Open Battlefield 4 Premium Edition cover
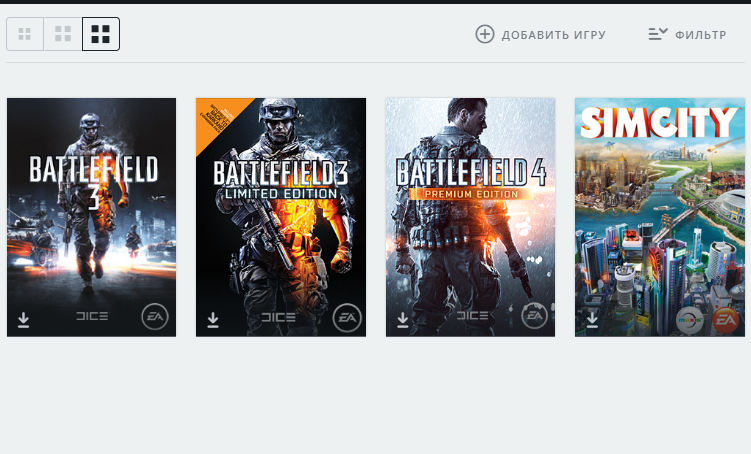This screenshot has height=454, width=751. click(470, 217)
